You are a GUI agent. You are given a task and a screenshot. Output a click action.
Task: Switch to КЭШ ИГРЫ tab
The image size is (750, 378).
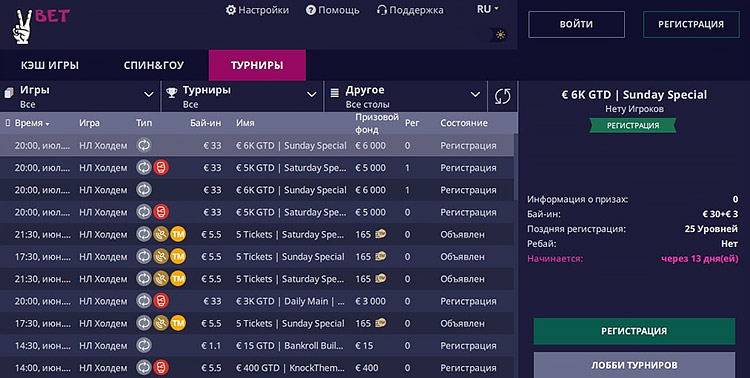coord(50,65)
